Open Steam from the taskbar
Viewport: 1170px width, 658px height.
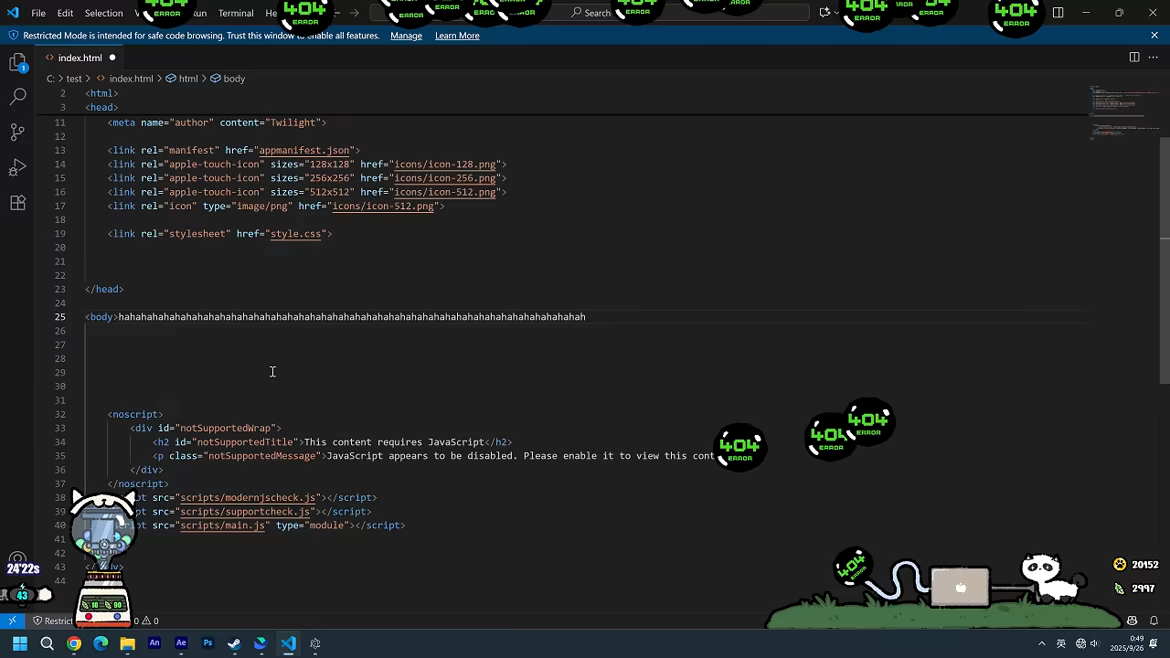234,643
